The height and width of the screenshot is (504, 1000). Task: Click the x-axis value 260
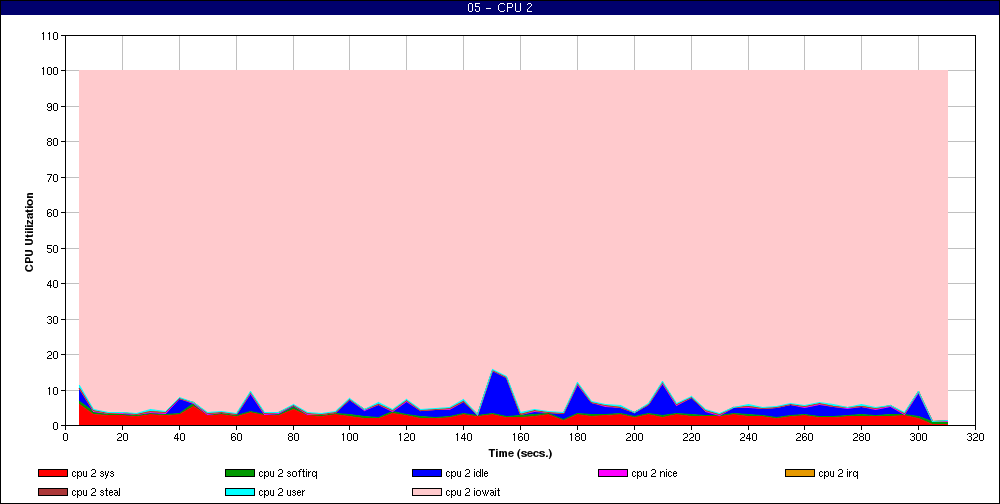(805, 437)
